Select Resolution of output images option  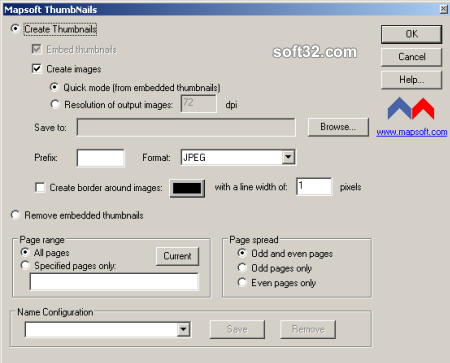pos(55,104)
